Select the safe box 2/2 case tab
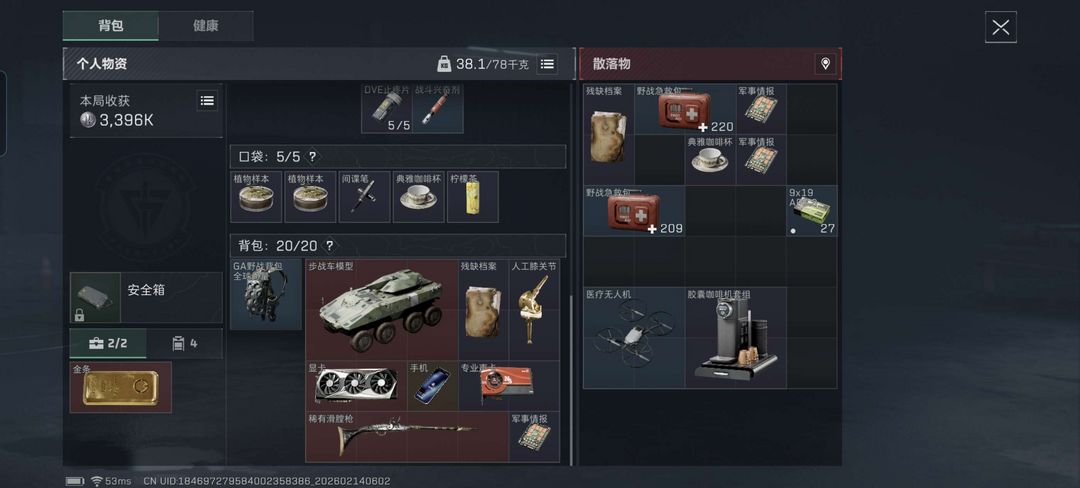The image size is (1080, 488). [108, 343]
